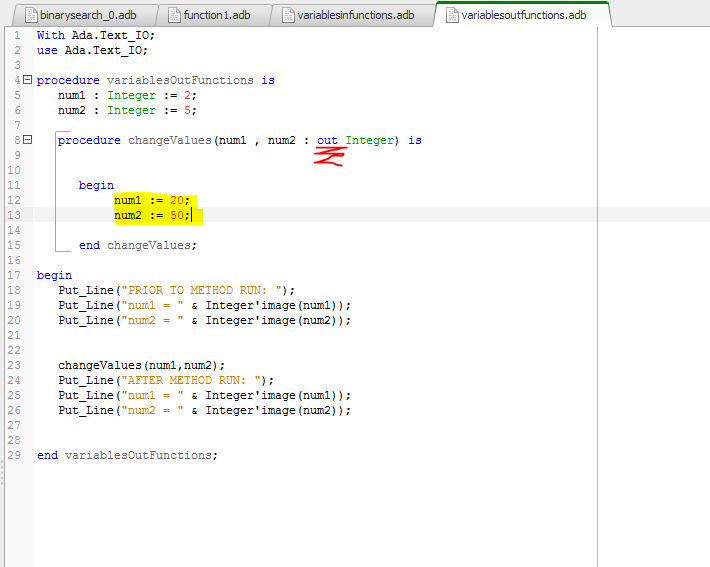Click the 'is' keyword on line 4
Viewport: 710px width, 567px height.
268,80
